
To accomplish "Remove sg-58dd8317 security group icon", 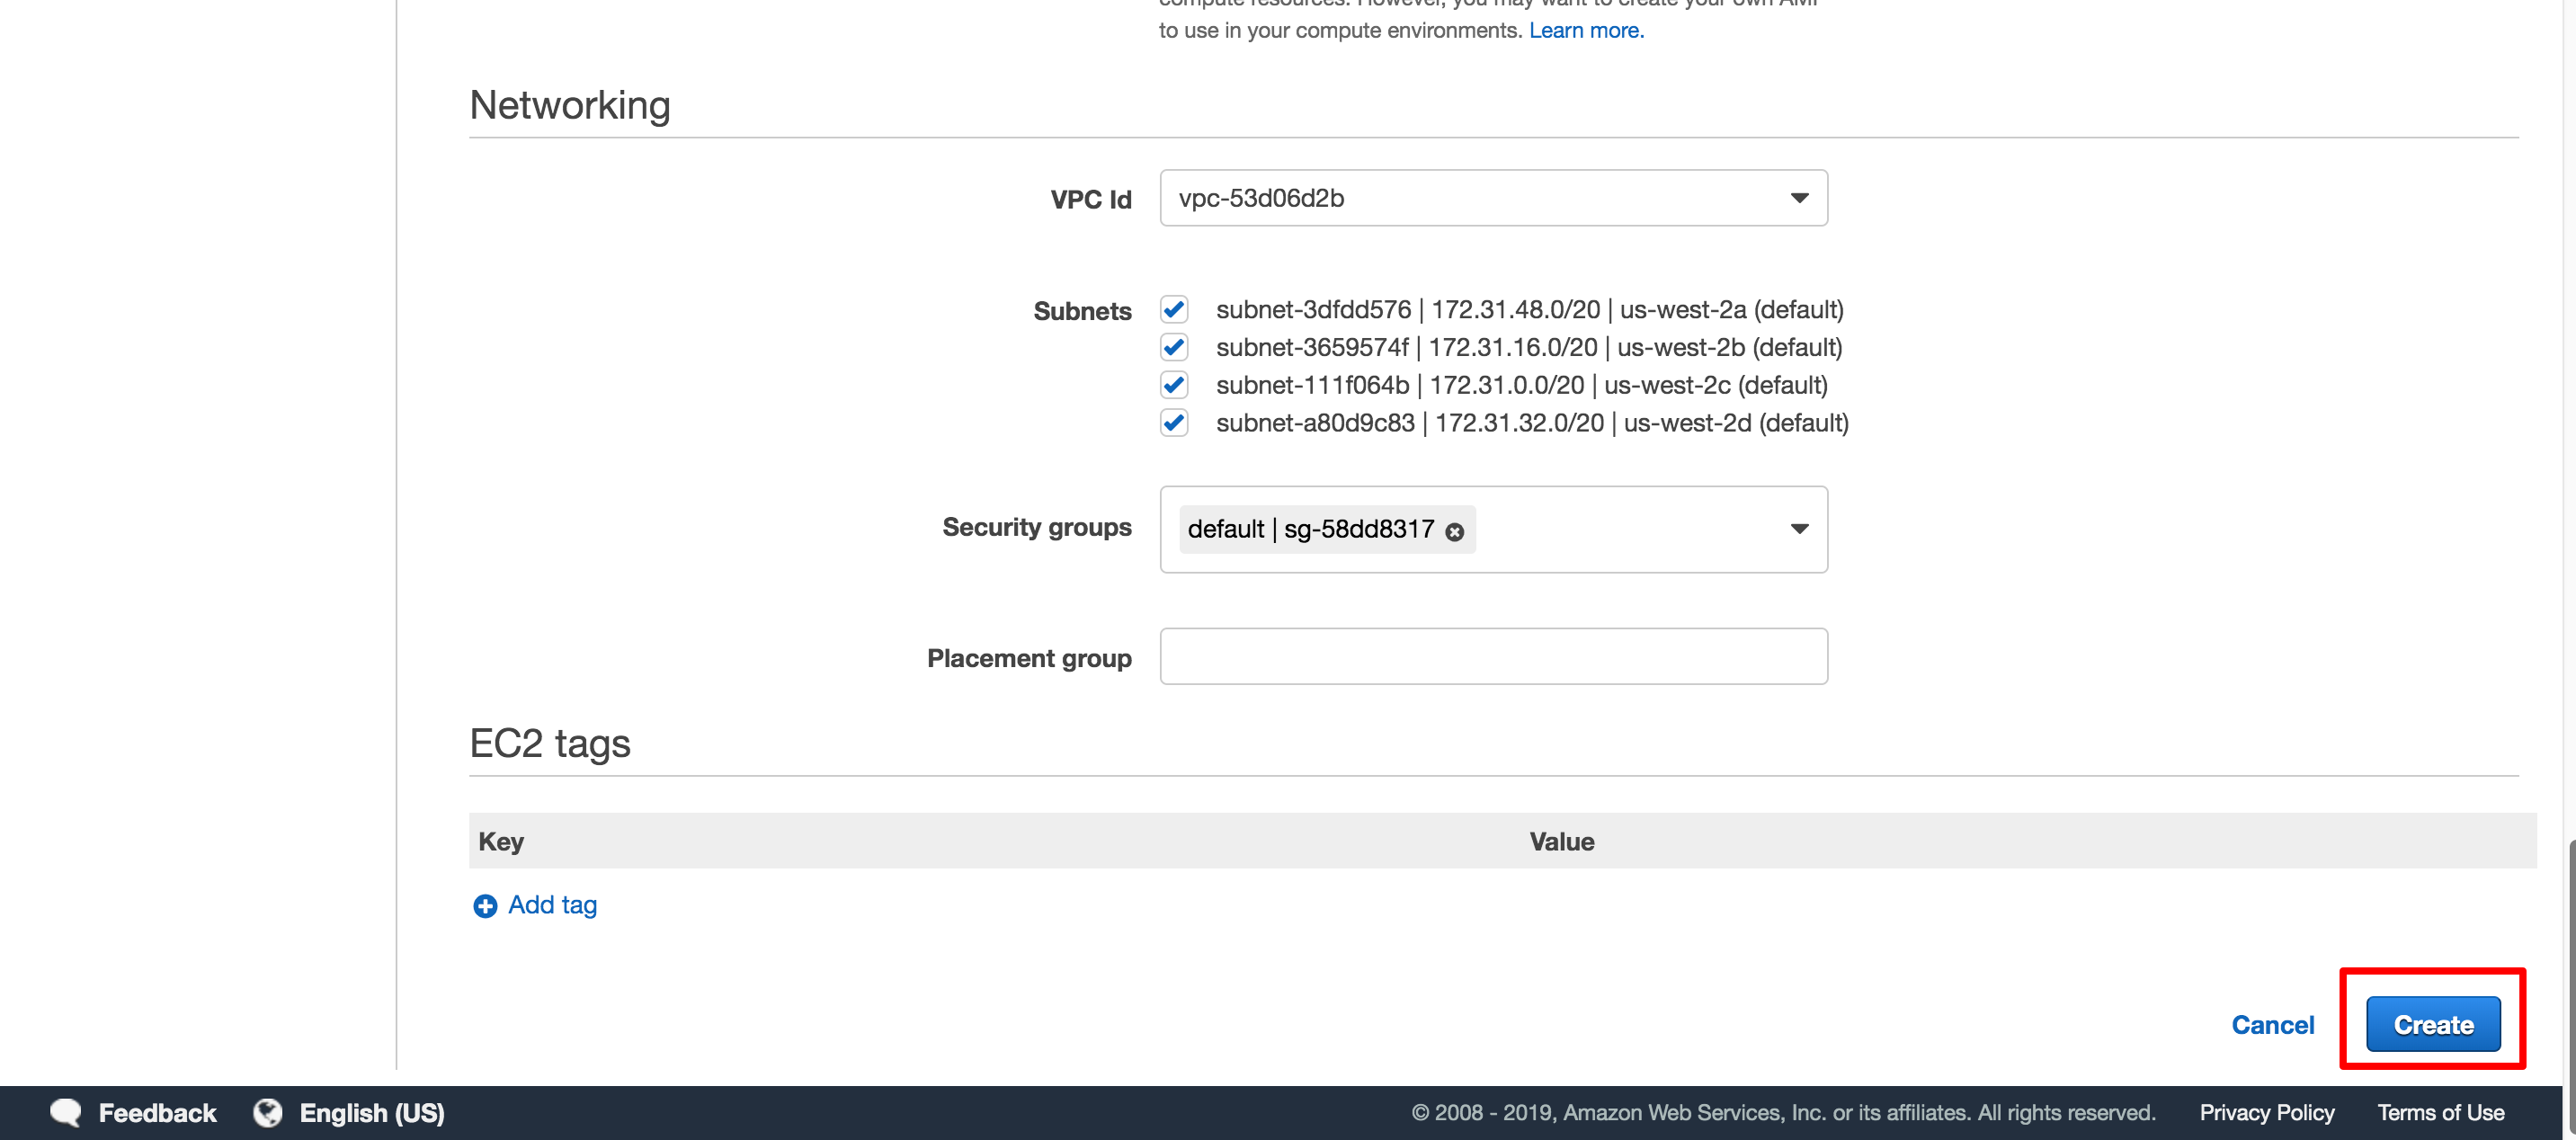I will coord(1457,529).
